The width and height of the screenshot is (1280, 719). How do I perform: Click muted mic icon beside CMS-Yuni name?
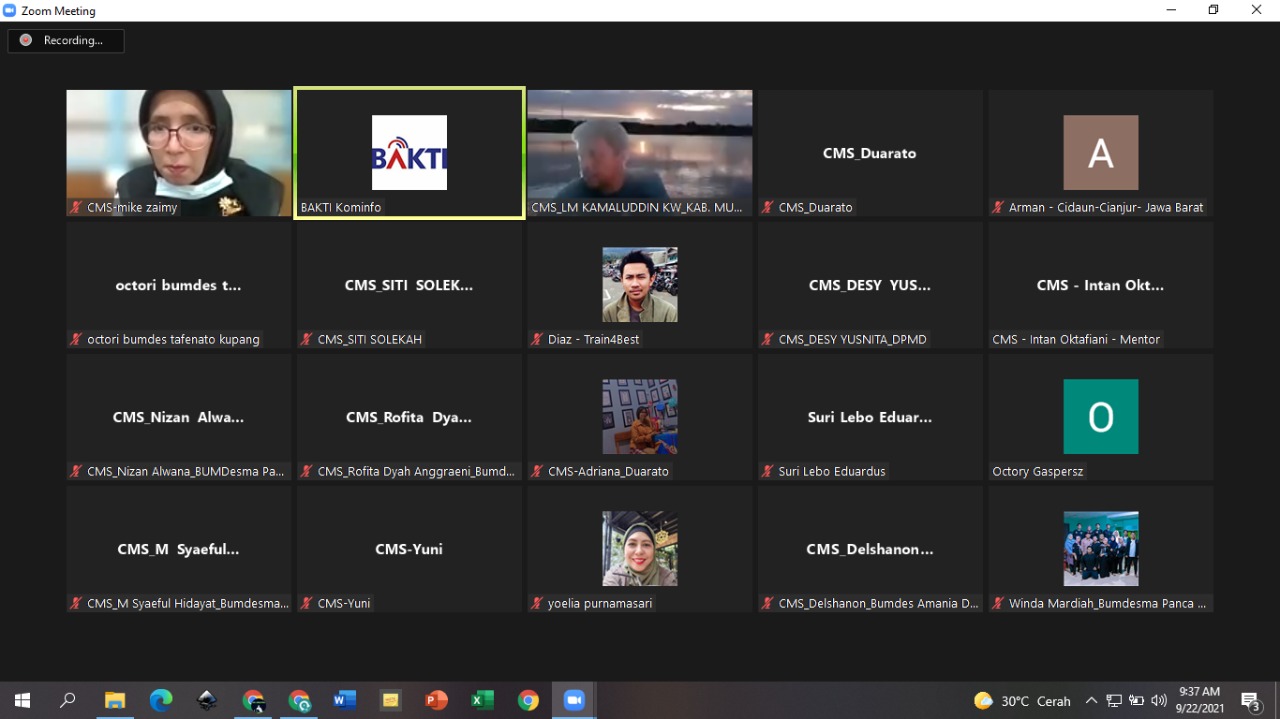coord(306,603)
